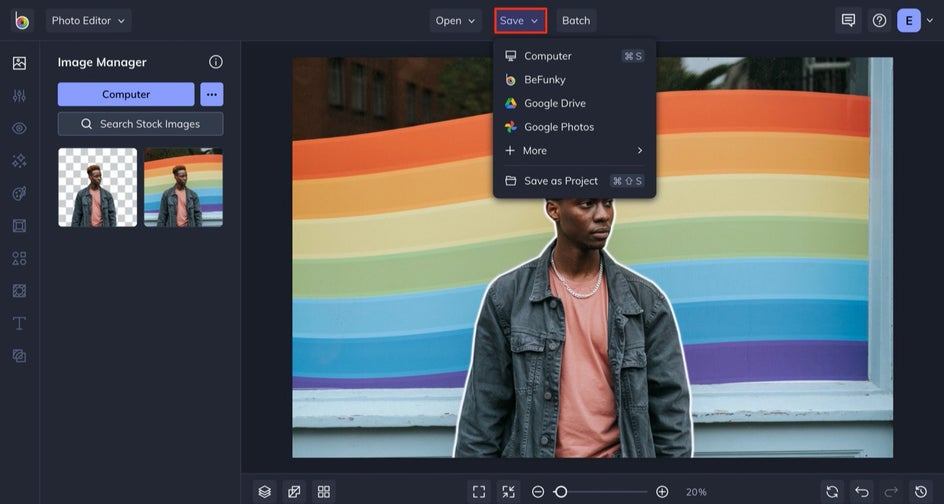Screen dimensions: 944x504
Task: Expand the More submenu
Action: pos(574,151)
